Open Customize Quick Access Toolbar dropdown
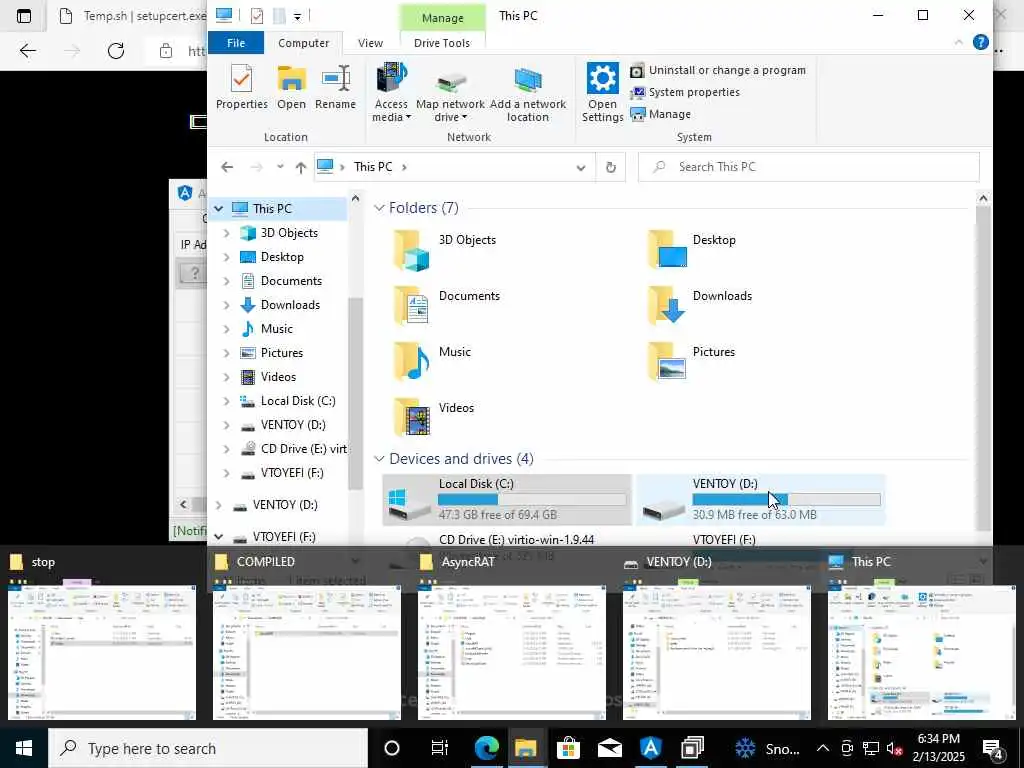Viewport: 1024px width, 768px height. click(297, 16)
